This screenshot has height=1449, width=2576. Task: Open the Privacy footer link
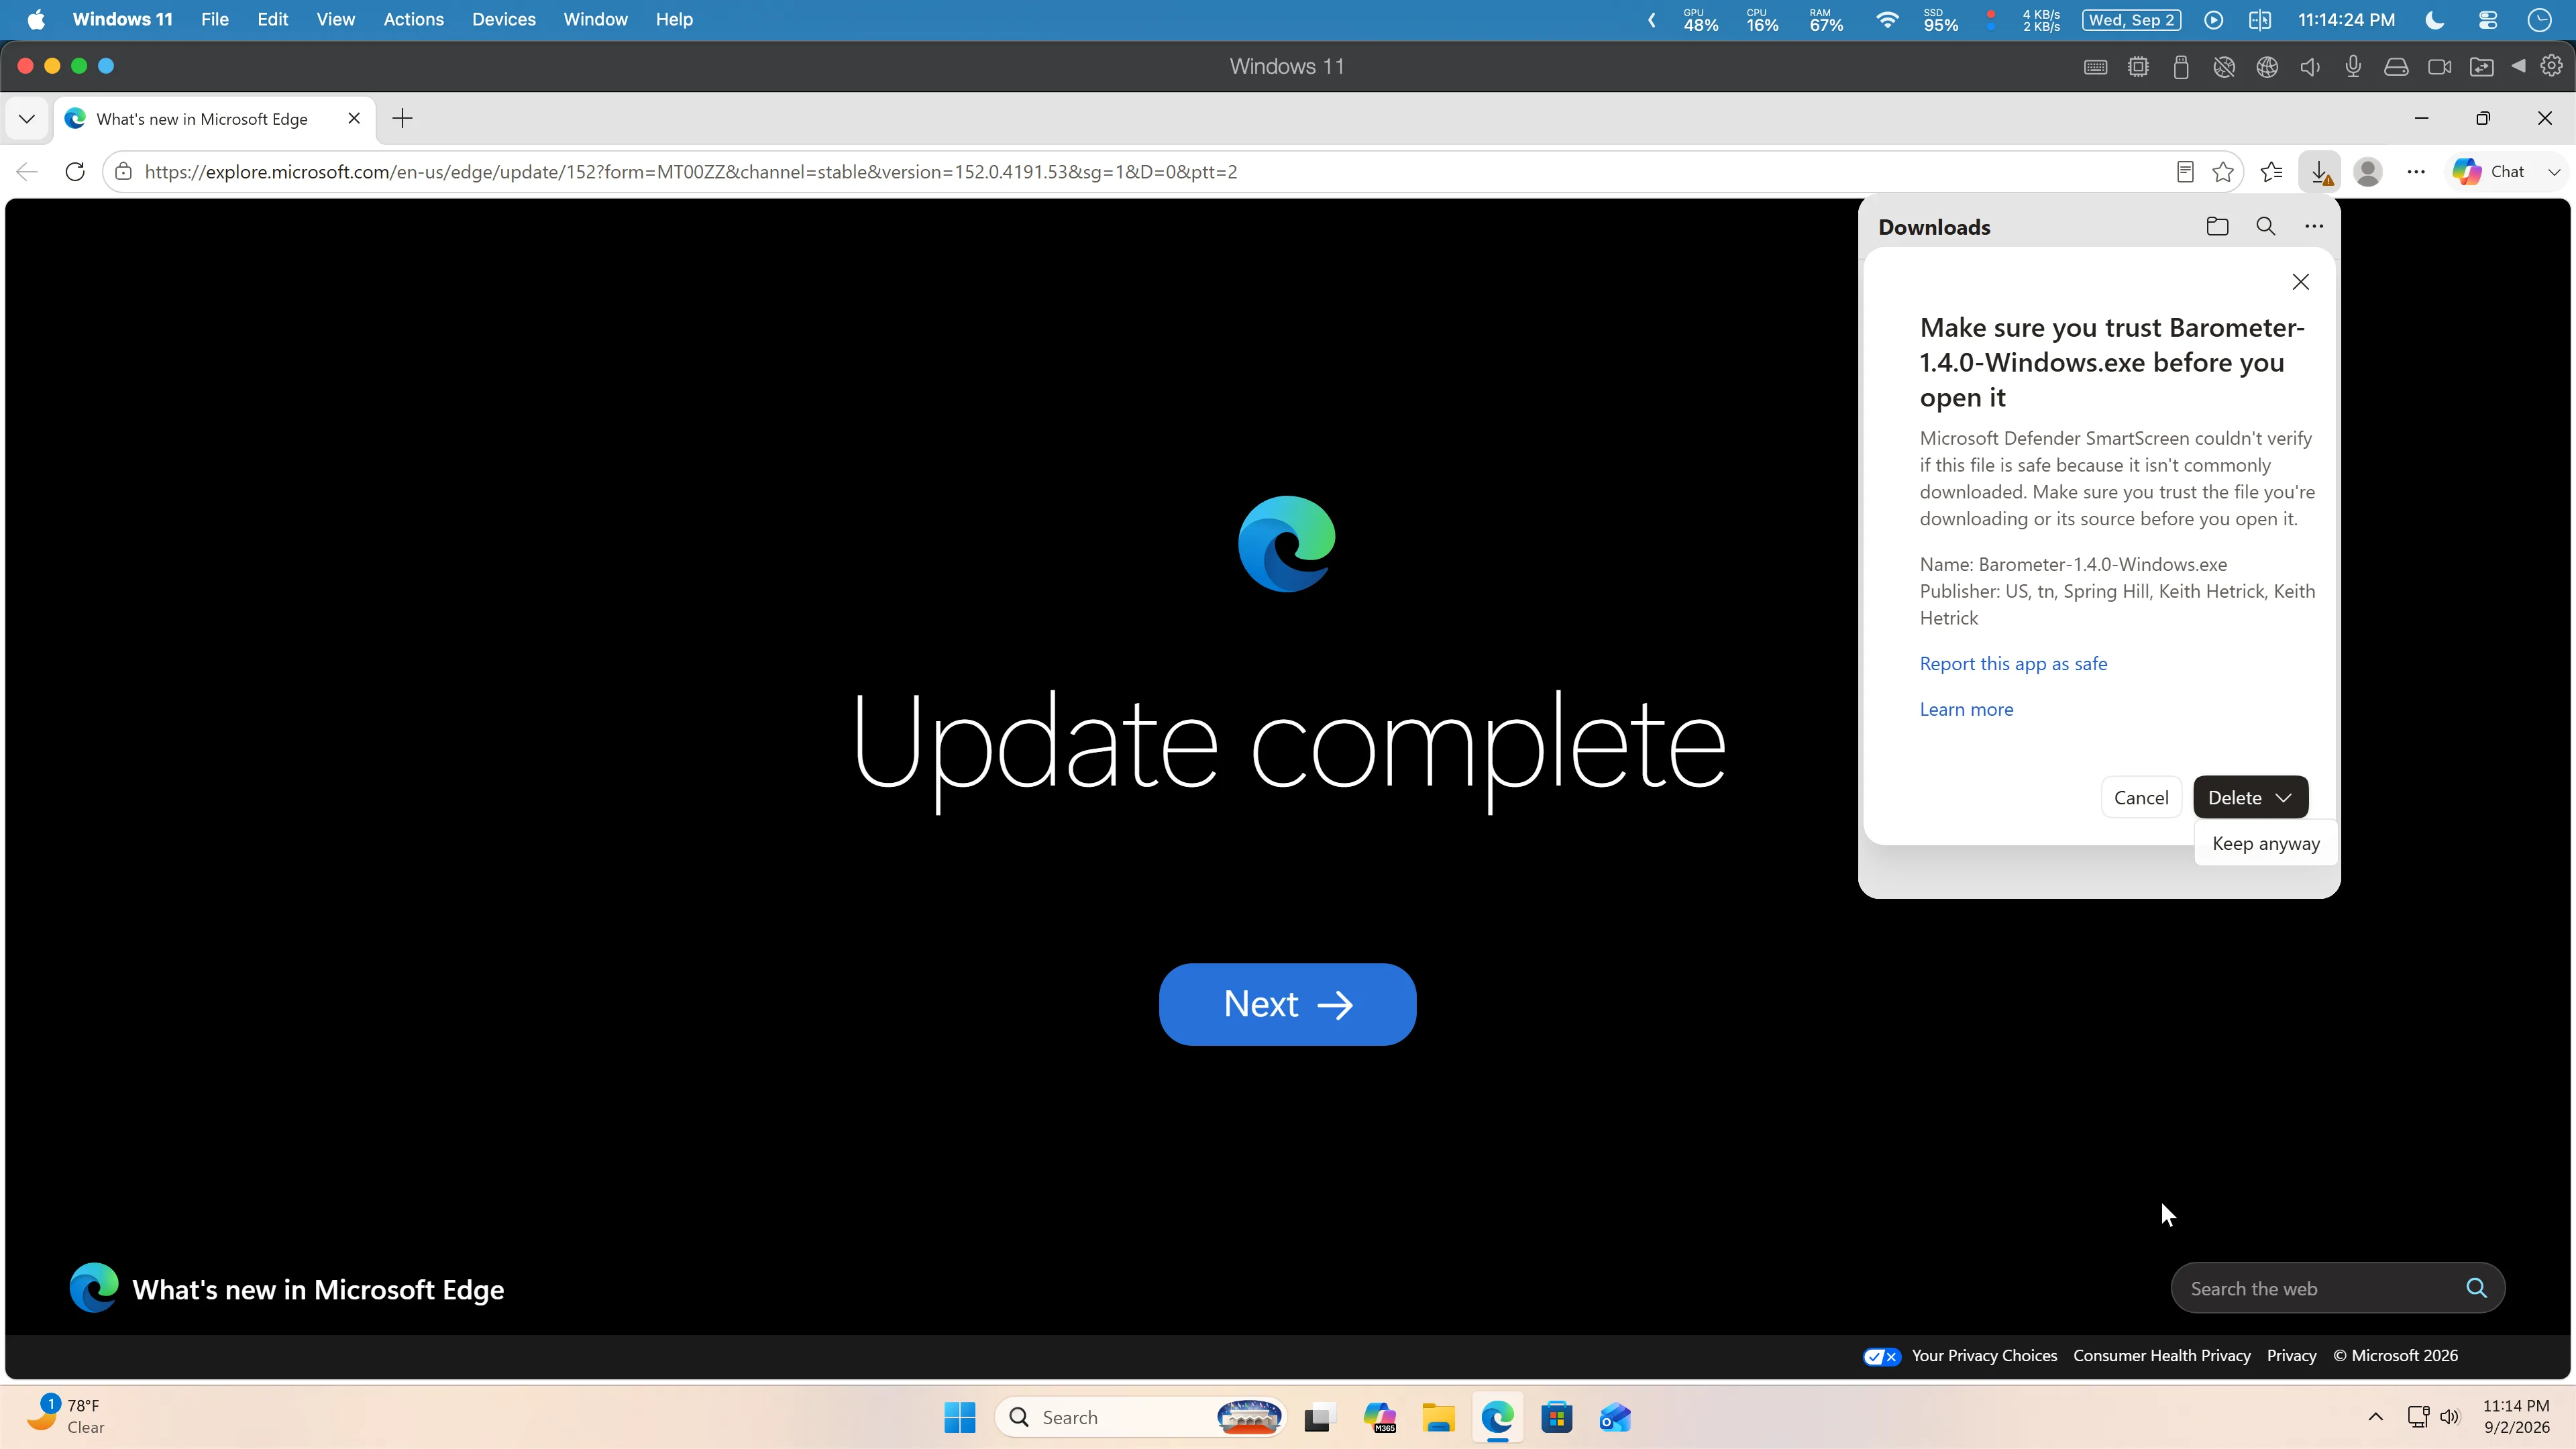point(2291,1357)
